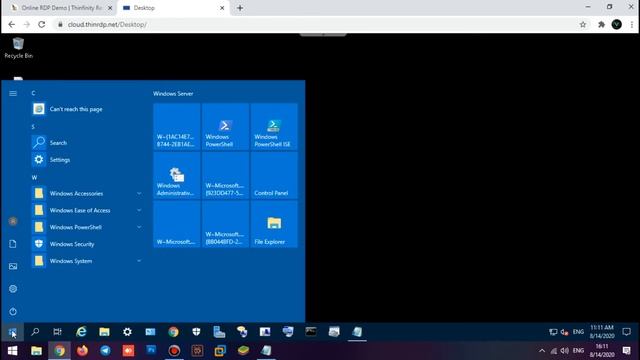
Task: Bookmark this page with the star icon
Action: coord(583,24)
